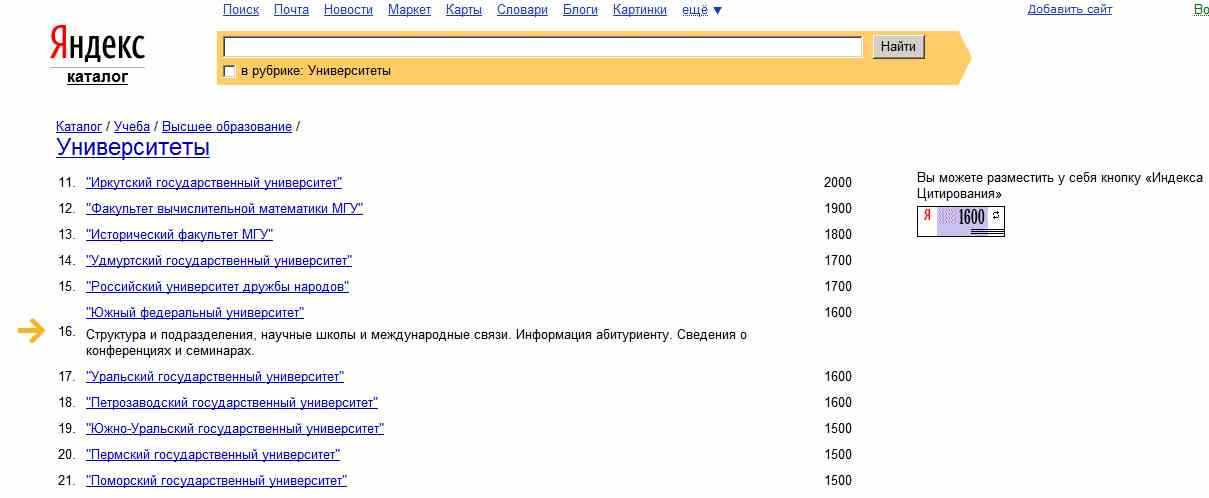Viewport: 1209px width, 498px height.
Task: Open Словари from the top navigation
Action: click(522, 10)
